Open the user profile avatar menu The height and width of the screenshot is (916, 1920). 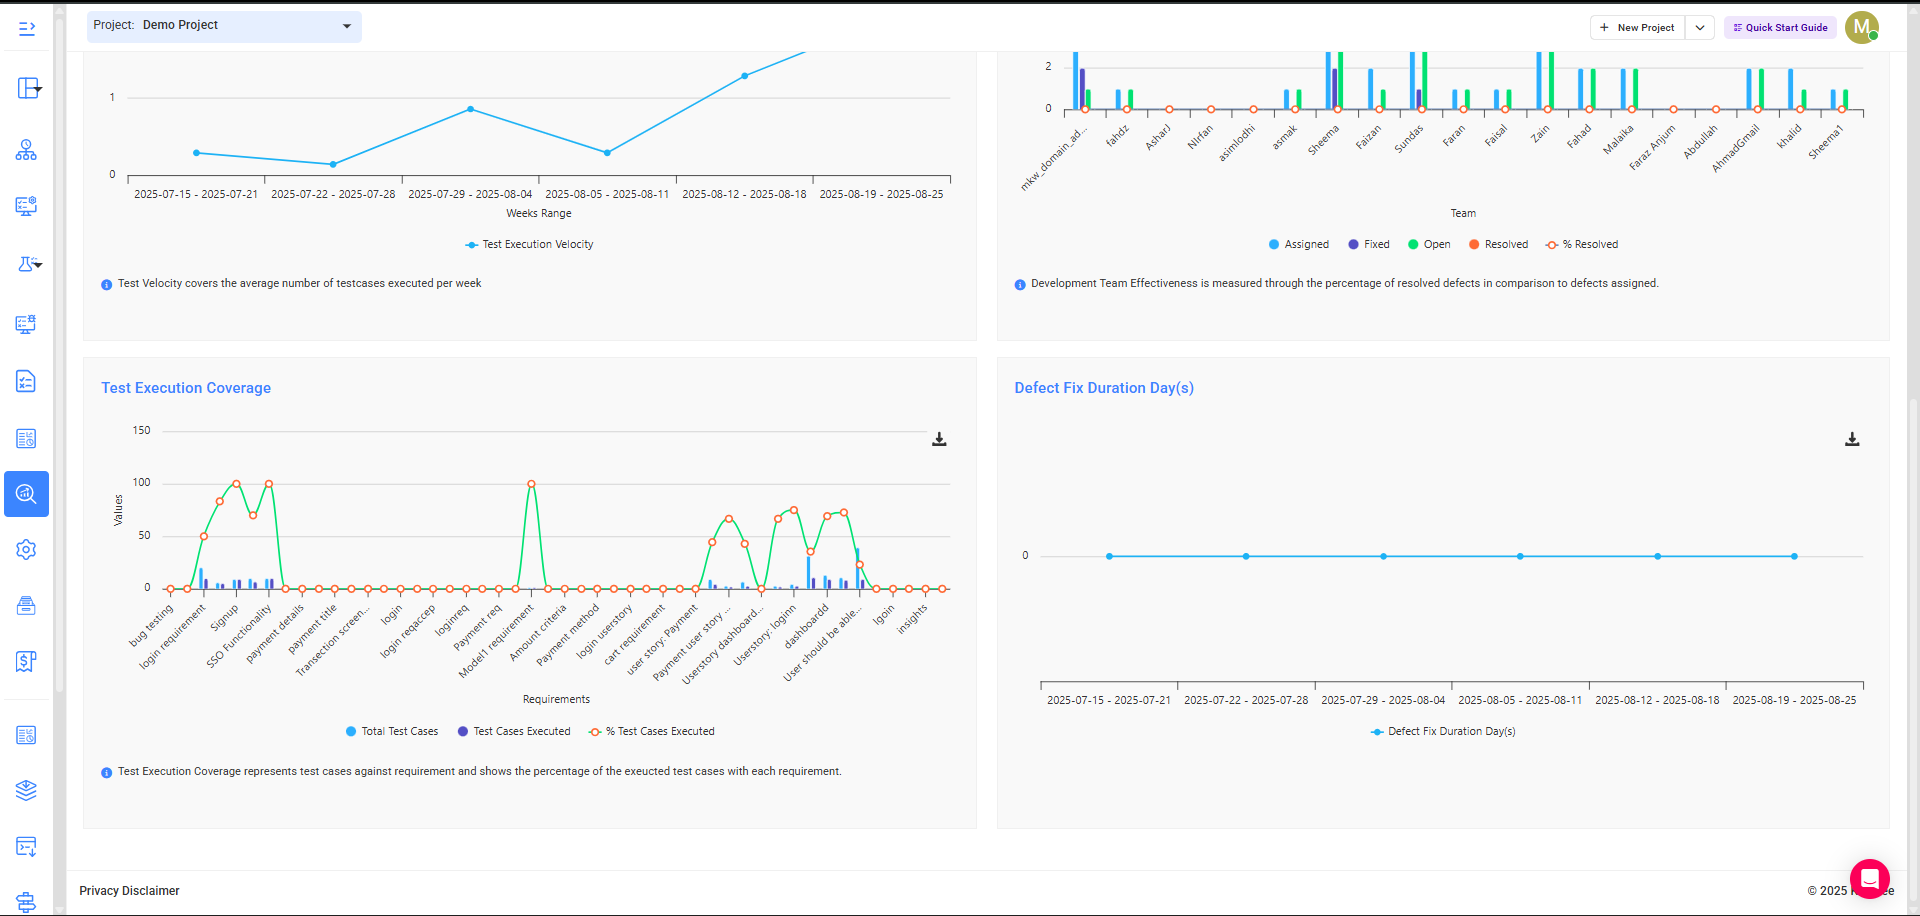coord(1862,28)
